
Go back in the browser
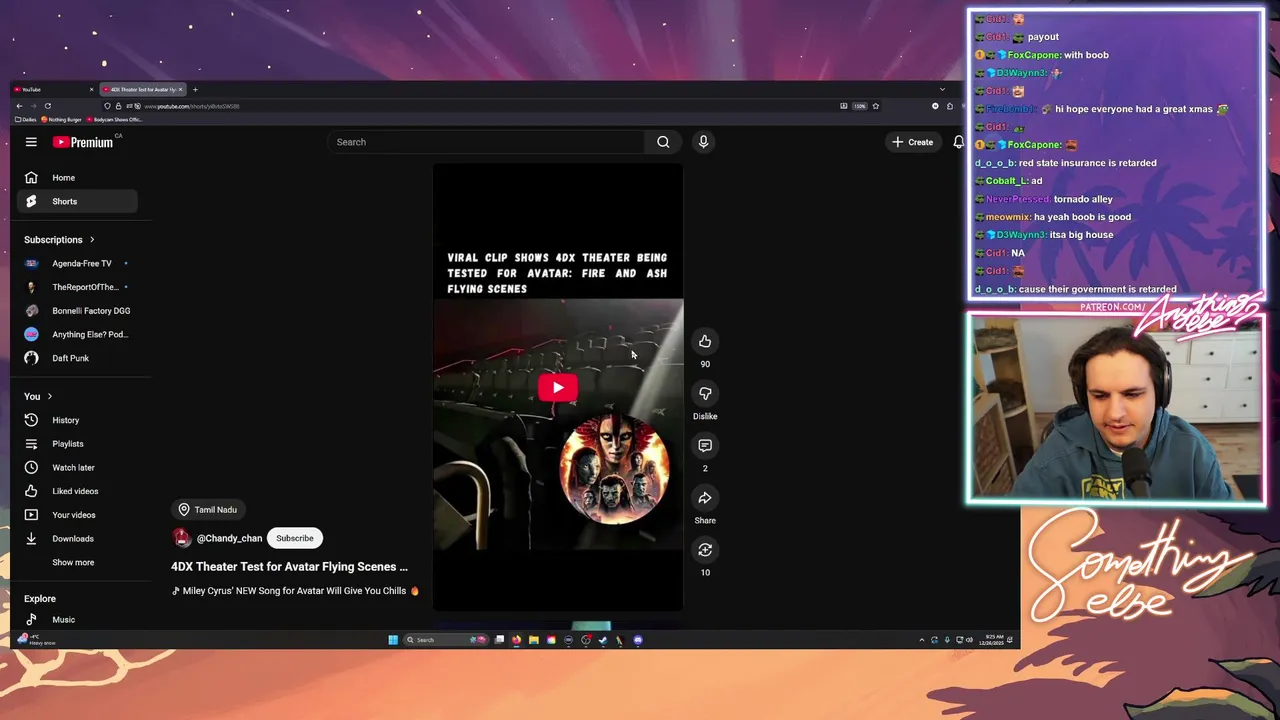point(19,106)
